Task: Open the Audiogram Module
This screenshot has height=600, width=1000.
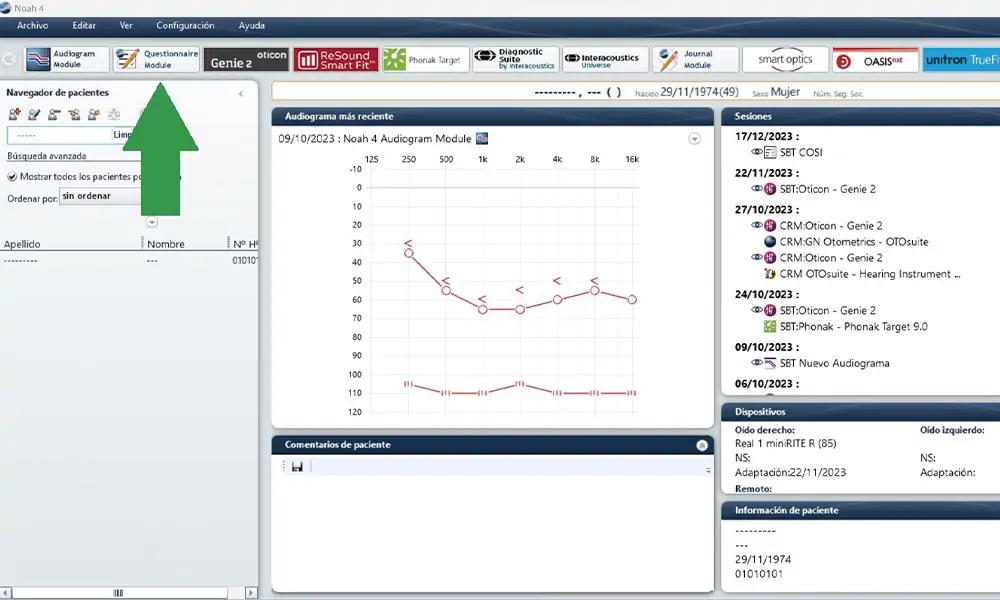Action: (x=66, y=59)
